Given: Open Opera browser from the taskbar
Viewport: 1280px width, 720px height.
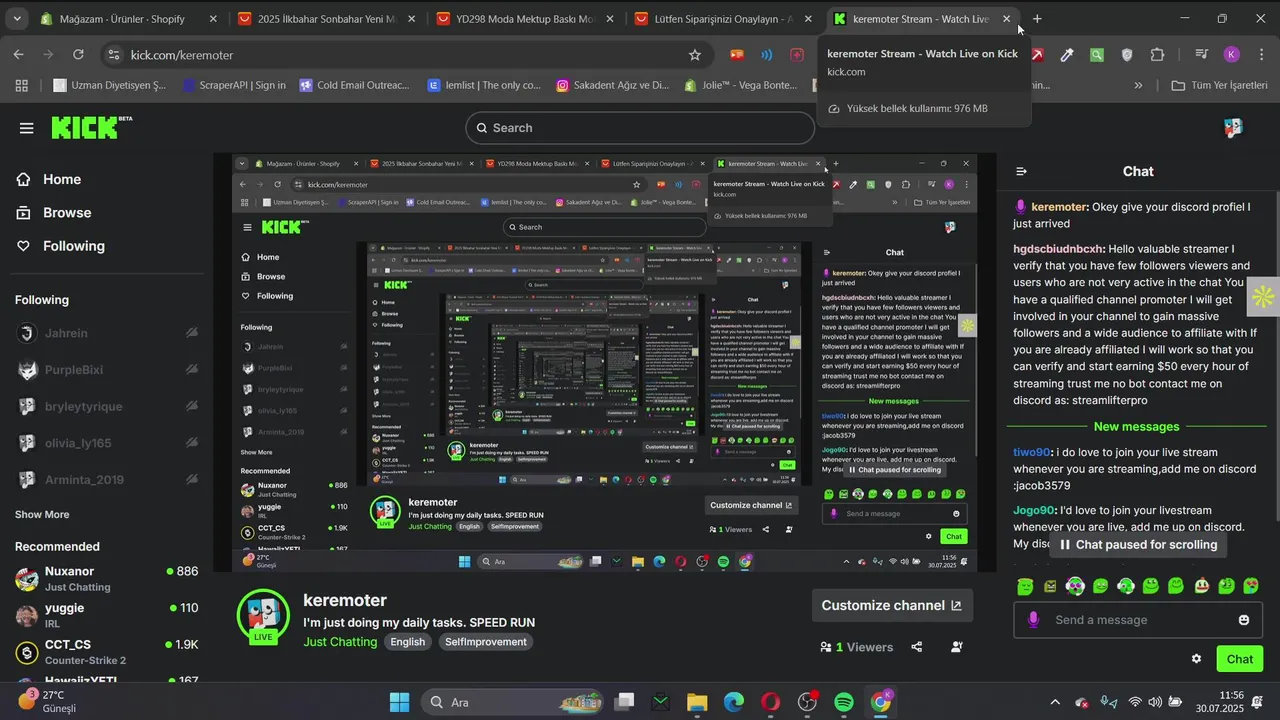Looking at the screenshot, I should (x=770, y=702).
